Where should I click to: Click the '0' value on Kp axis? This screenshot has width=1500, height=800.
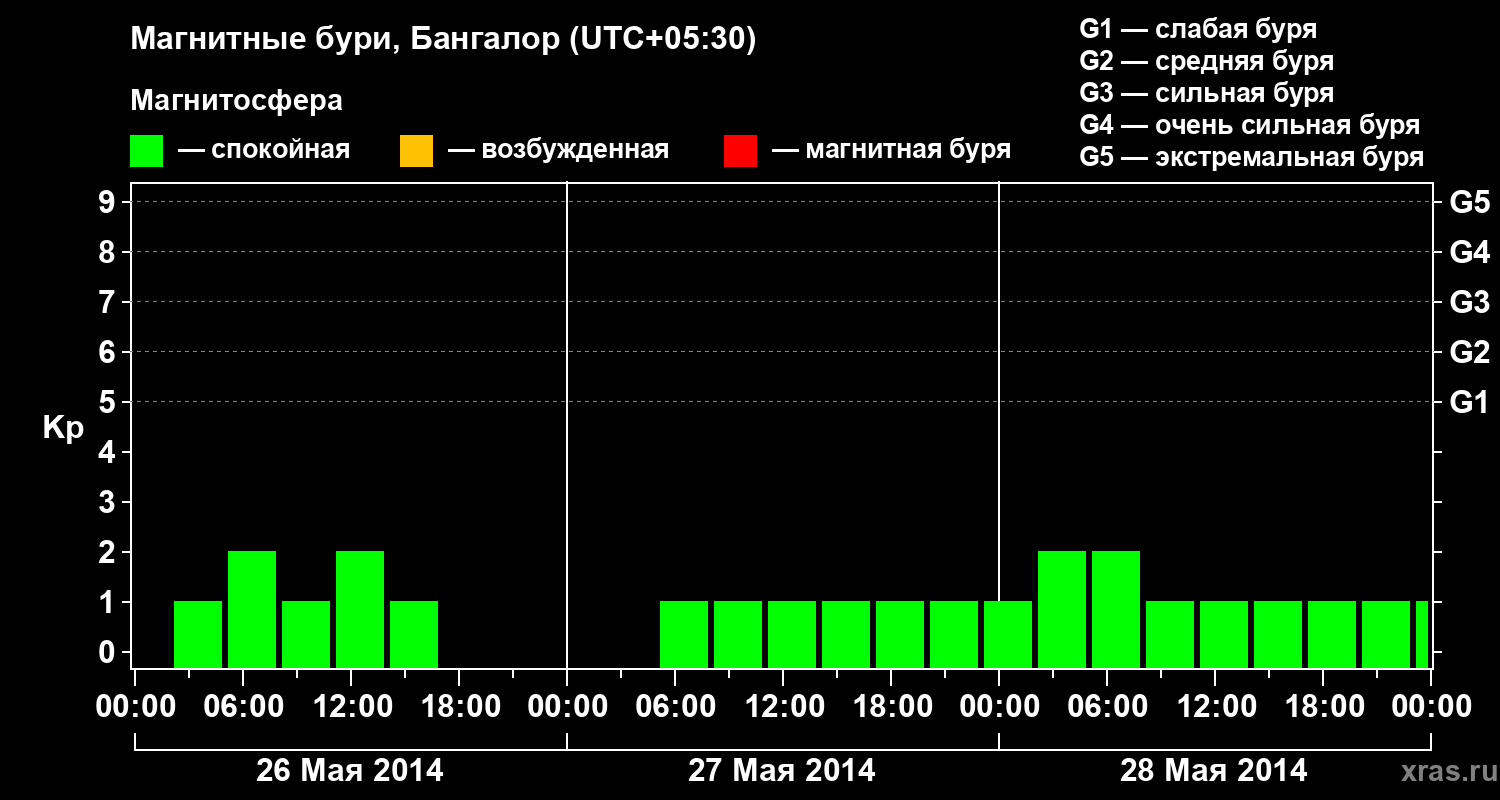click(x=109, y=652)
